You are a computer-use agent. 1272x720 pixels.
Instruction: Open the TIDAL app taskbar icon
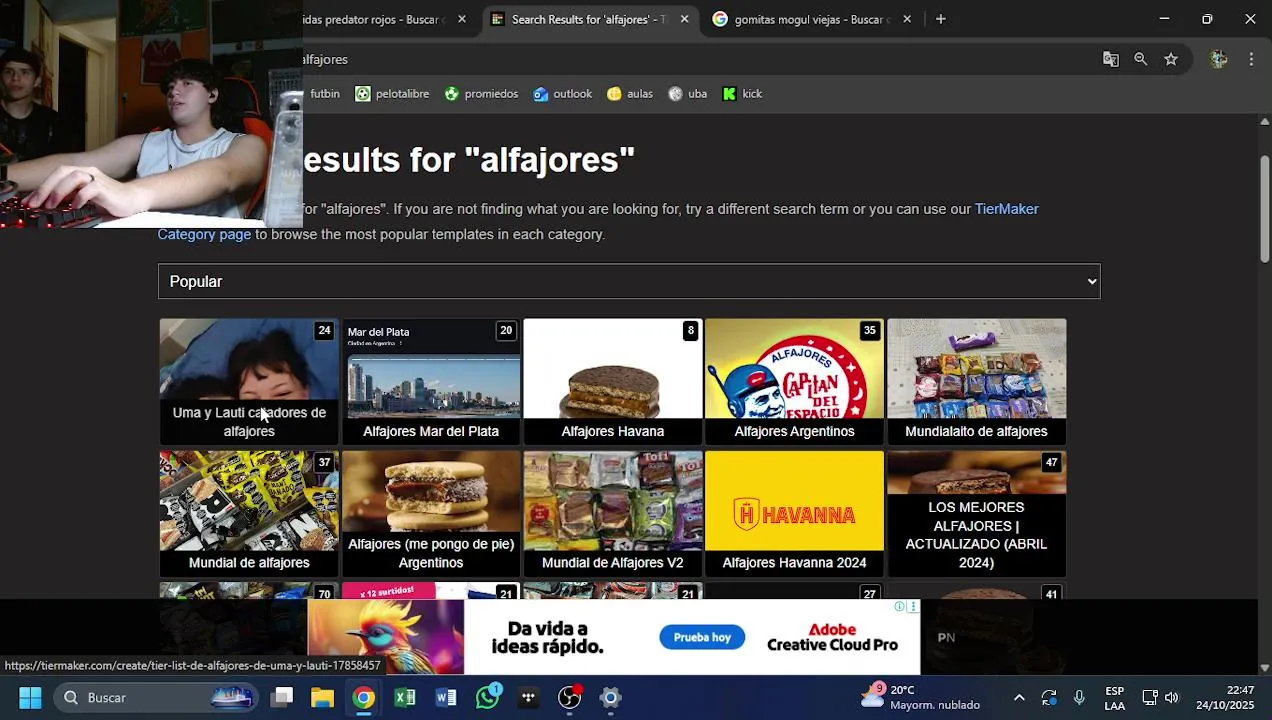528,697
